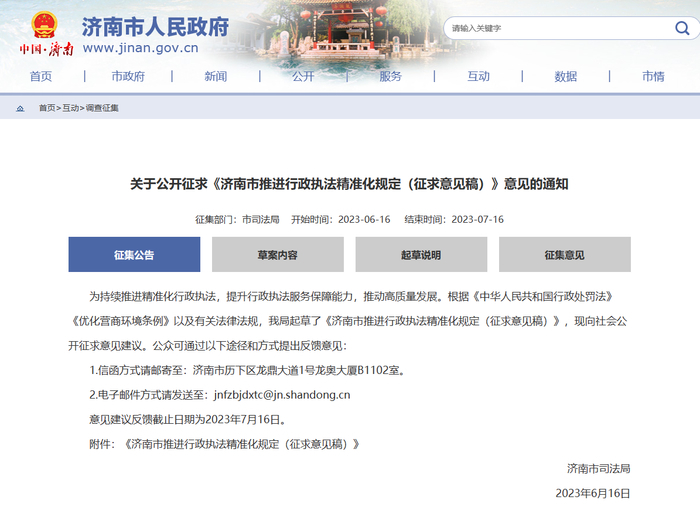The height and width of the screenshot is (517, 700).
Task: Click the national emblem logo
Action: 44,25
